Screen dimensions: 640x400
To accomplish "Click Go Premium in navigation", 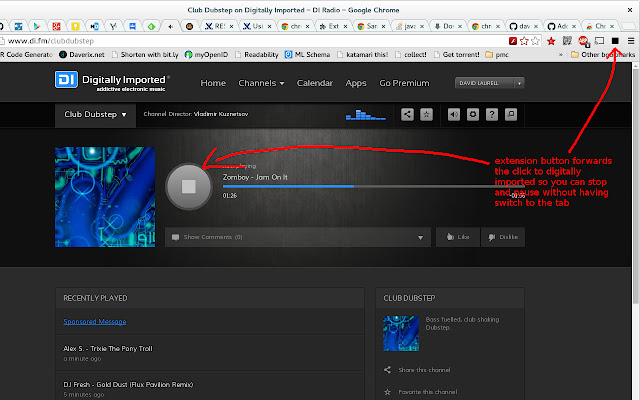I will (x=404, y=83).
